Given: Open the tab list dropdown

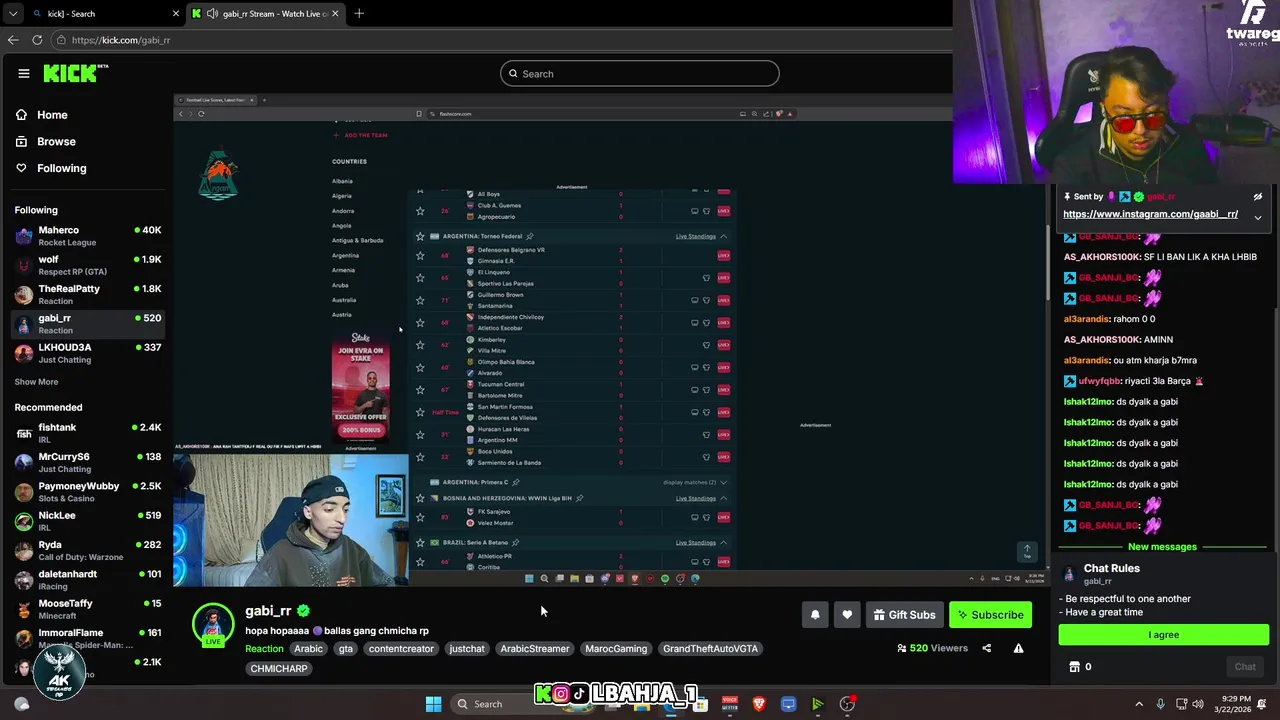Looking at the screenshot, I should [12, 14].
